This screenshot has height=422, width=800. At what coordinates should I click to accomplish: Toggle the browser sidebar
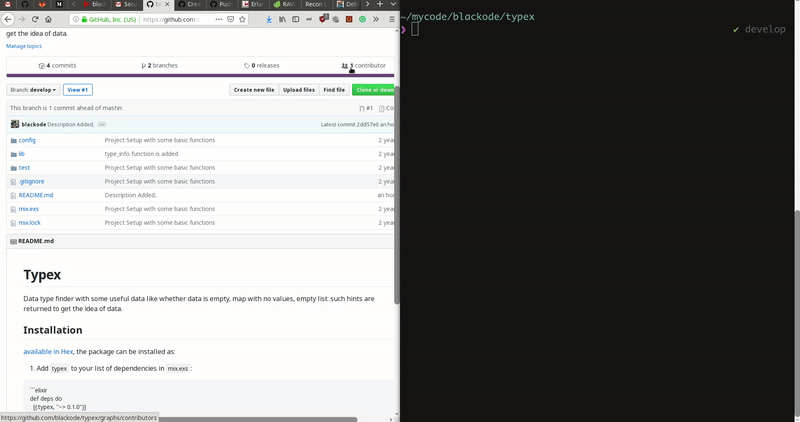pos(295,19)
